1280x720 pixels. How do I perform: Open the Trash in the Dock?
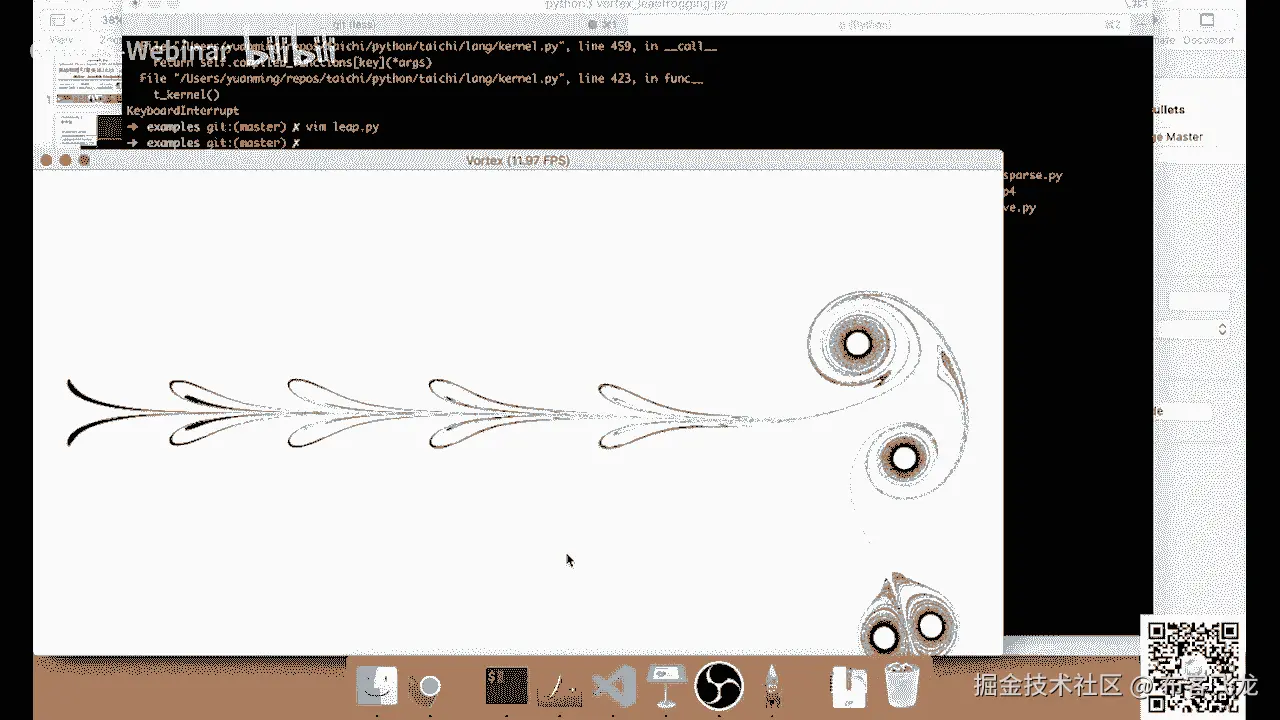tap(902, 686)
